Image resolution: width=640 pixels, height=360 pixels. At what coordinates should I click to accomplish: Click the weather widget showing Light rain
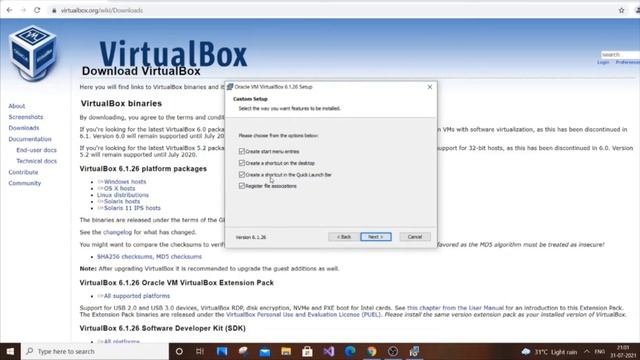[x=549, y=351]
